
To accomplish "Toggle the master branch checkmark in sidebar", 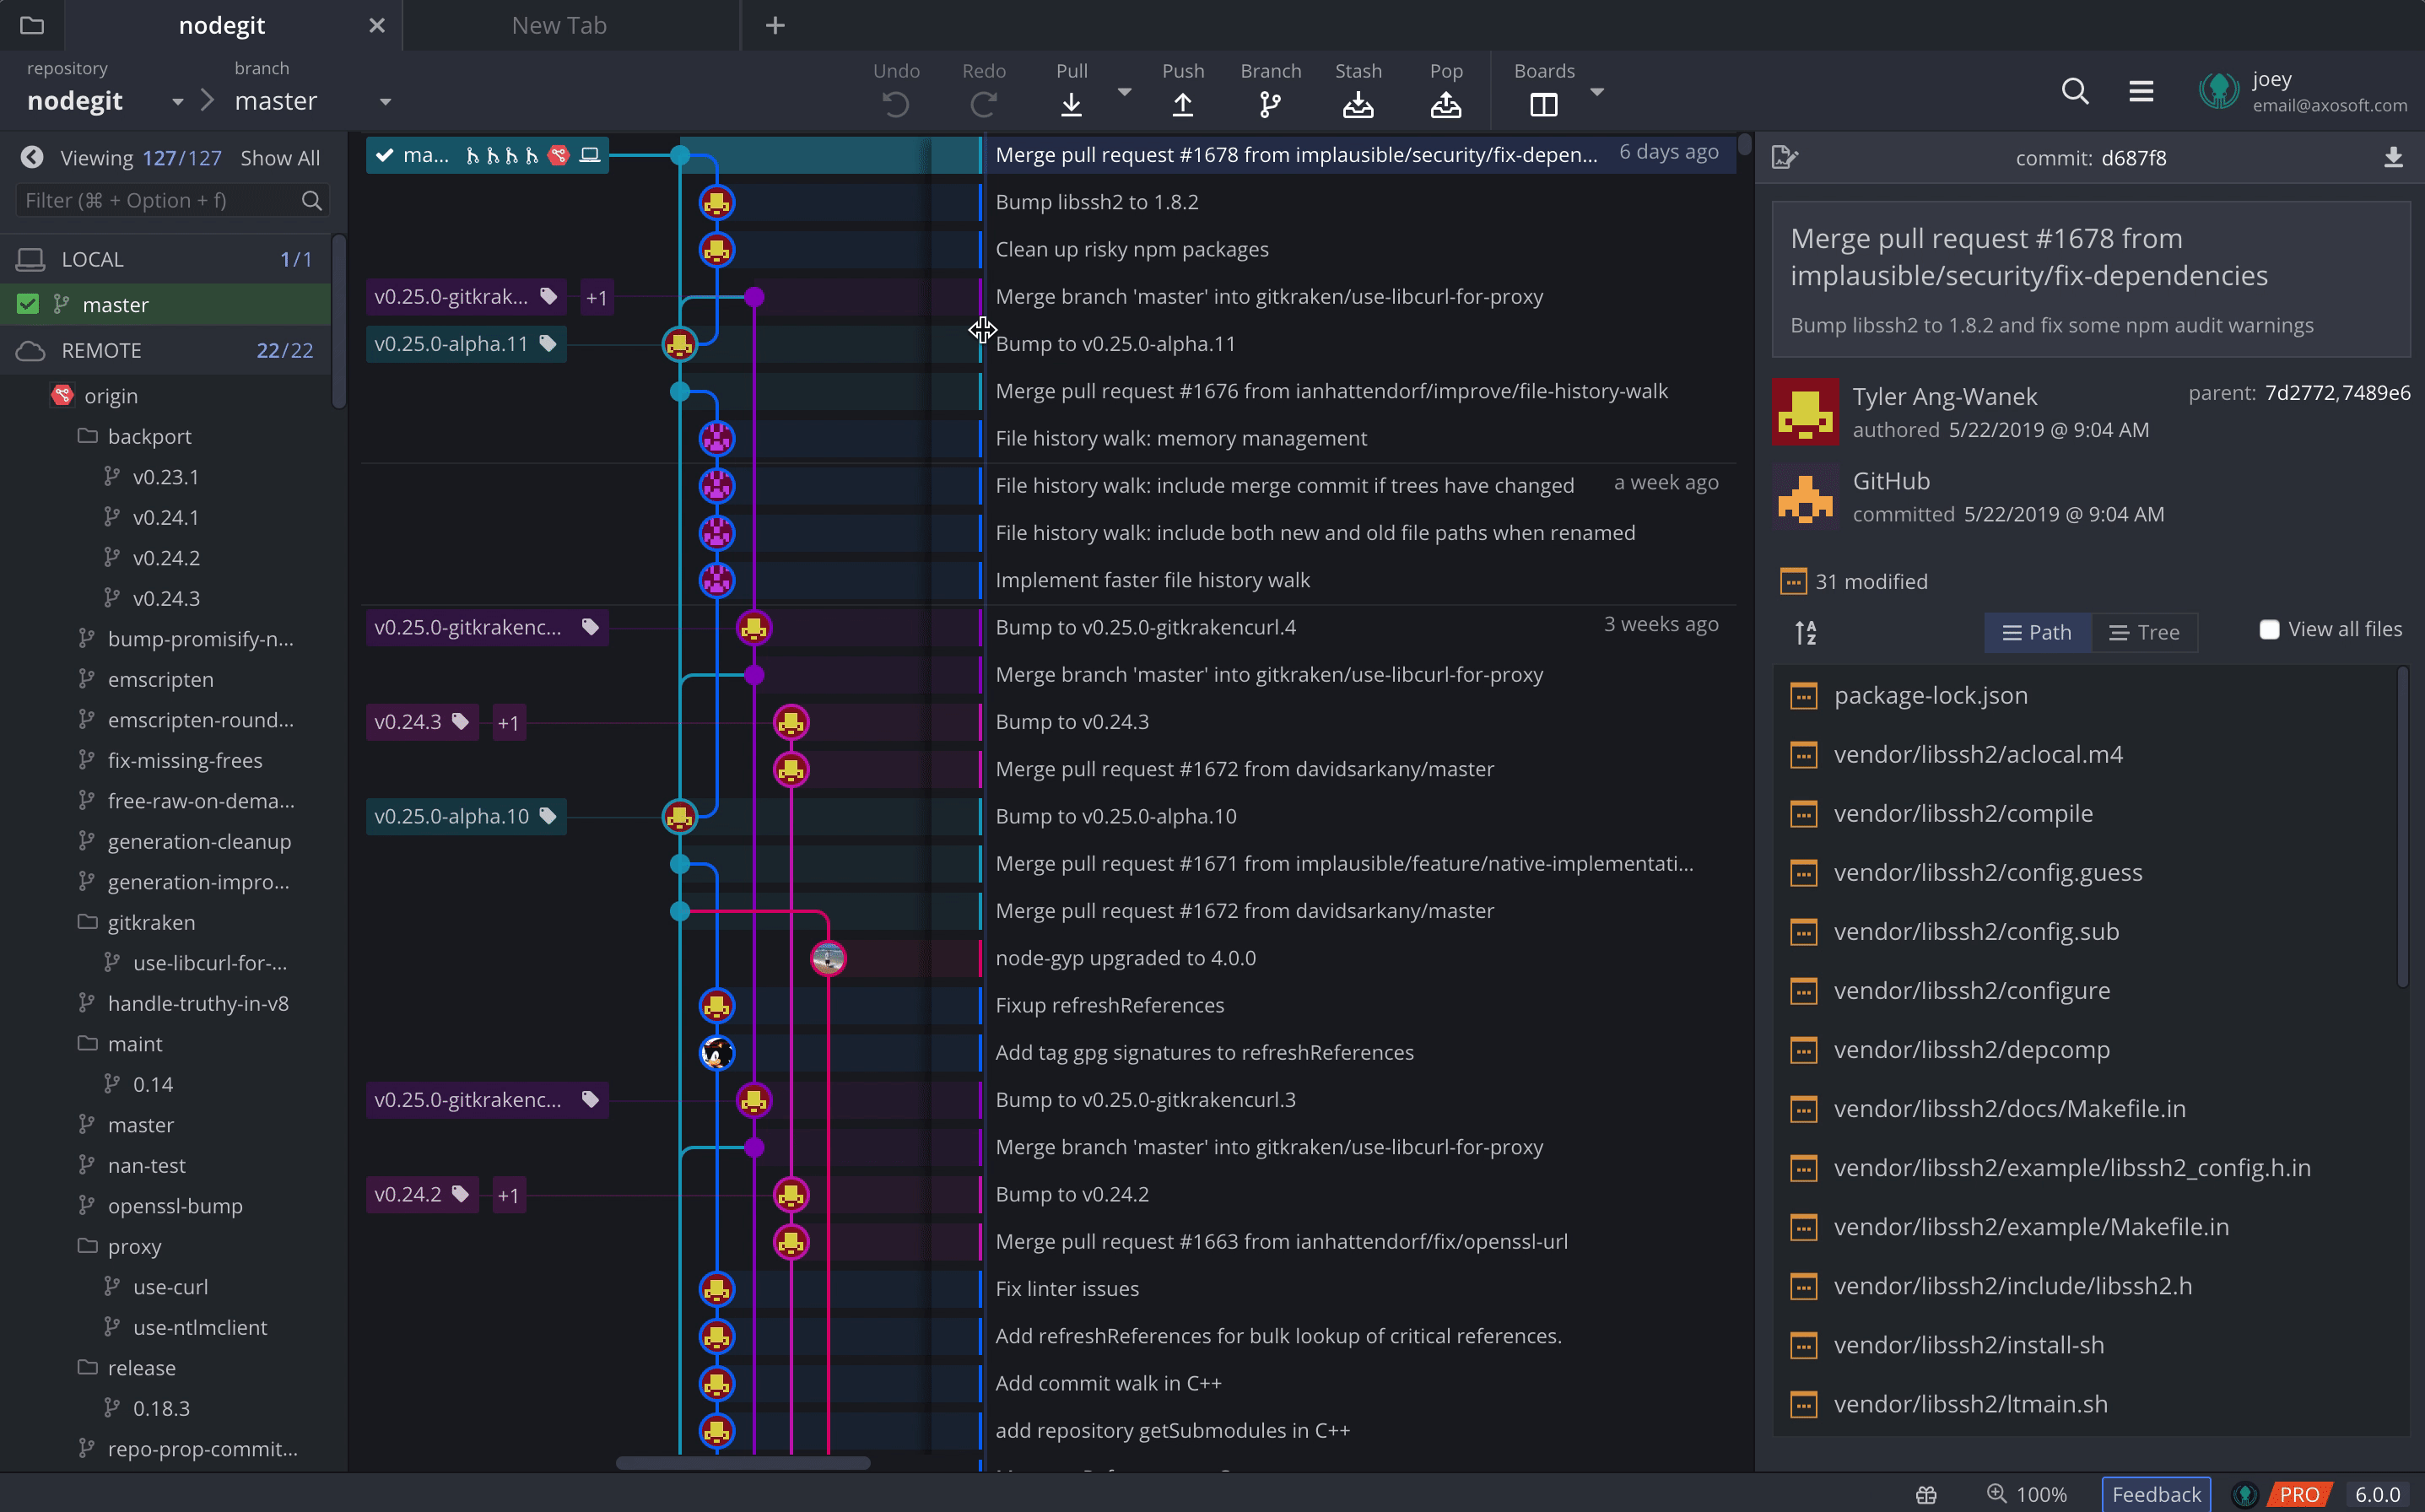I will point(28,304).
